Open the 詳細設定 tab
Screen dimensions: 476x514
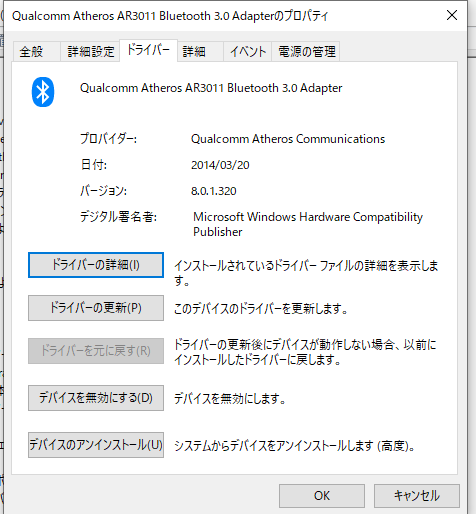[90, 52]
